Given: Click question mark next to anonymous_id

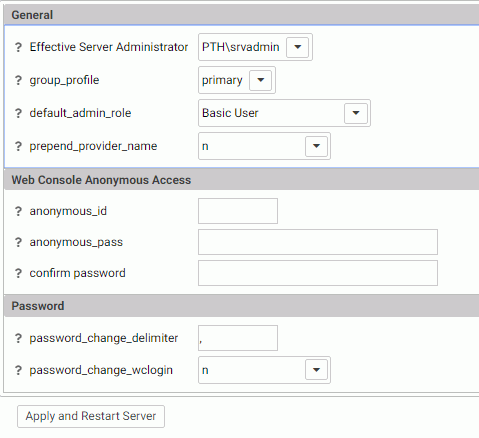Looking at the screenshot, I should pyautogui.click(x=18, y=211).
